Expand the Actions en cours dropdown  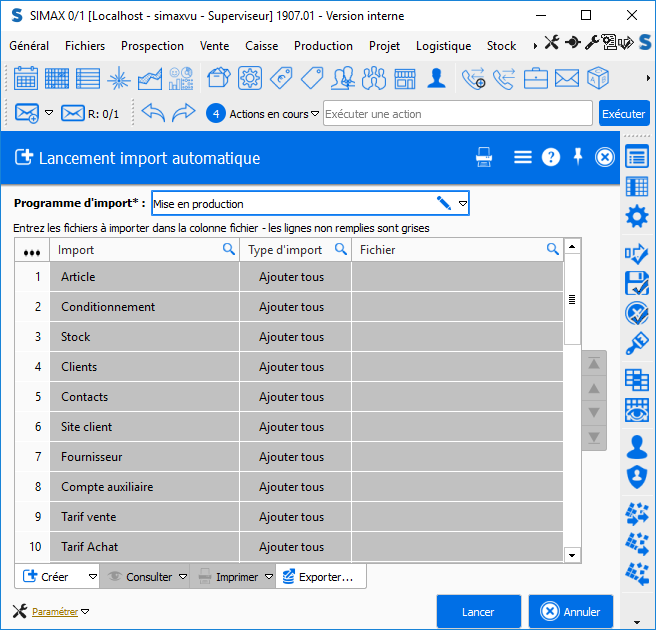click(x=315, y=114)
